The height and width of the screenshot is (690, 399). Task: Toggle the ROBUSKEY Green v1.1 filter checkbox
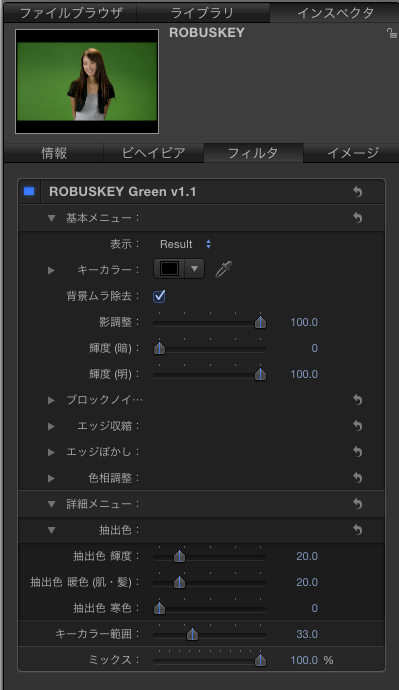pos(29,191)
